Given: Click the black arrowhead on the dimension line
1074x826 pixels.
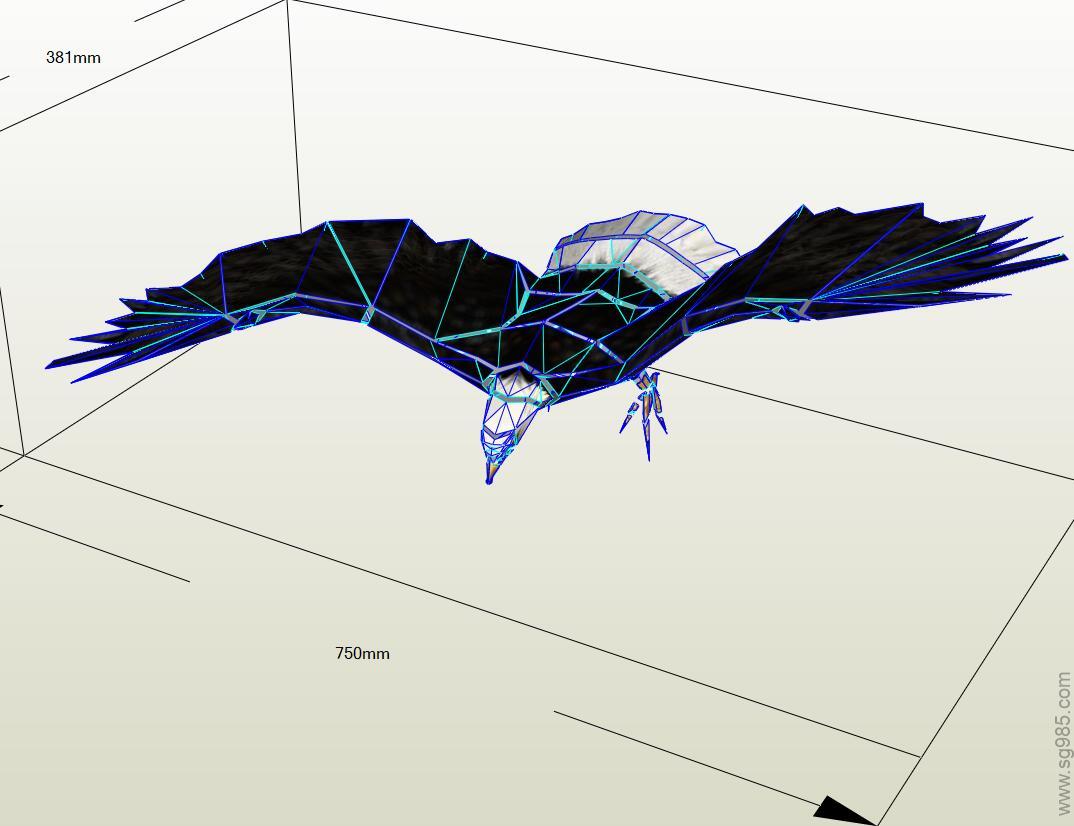Looking at the screenshot, I should click(x=845, y=811).
